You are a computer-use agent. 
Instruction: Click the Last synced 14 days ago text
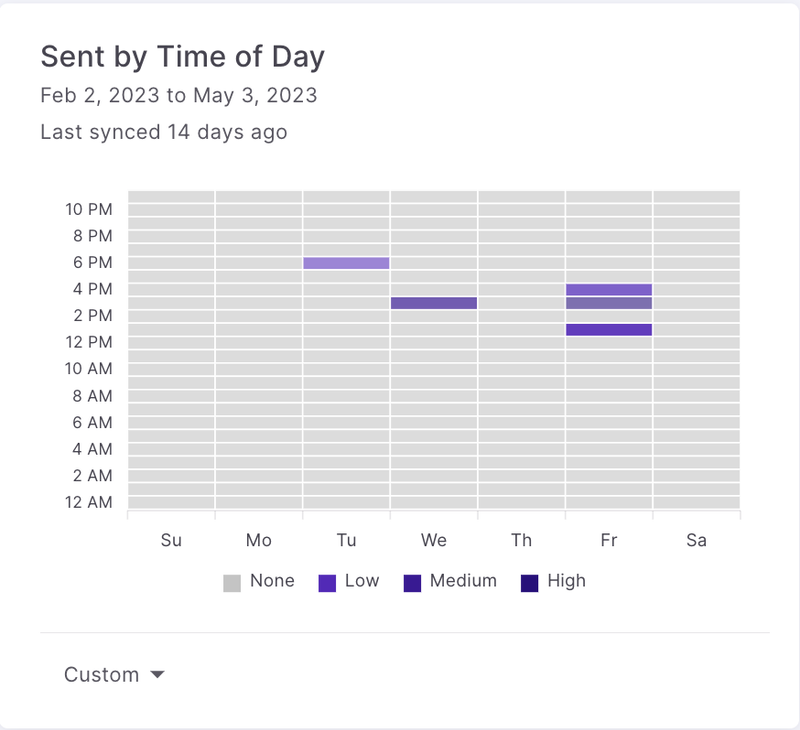click(x=163, y=132)
